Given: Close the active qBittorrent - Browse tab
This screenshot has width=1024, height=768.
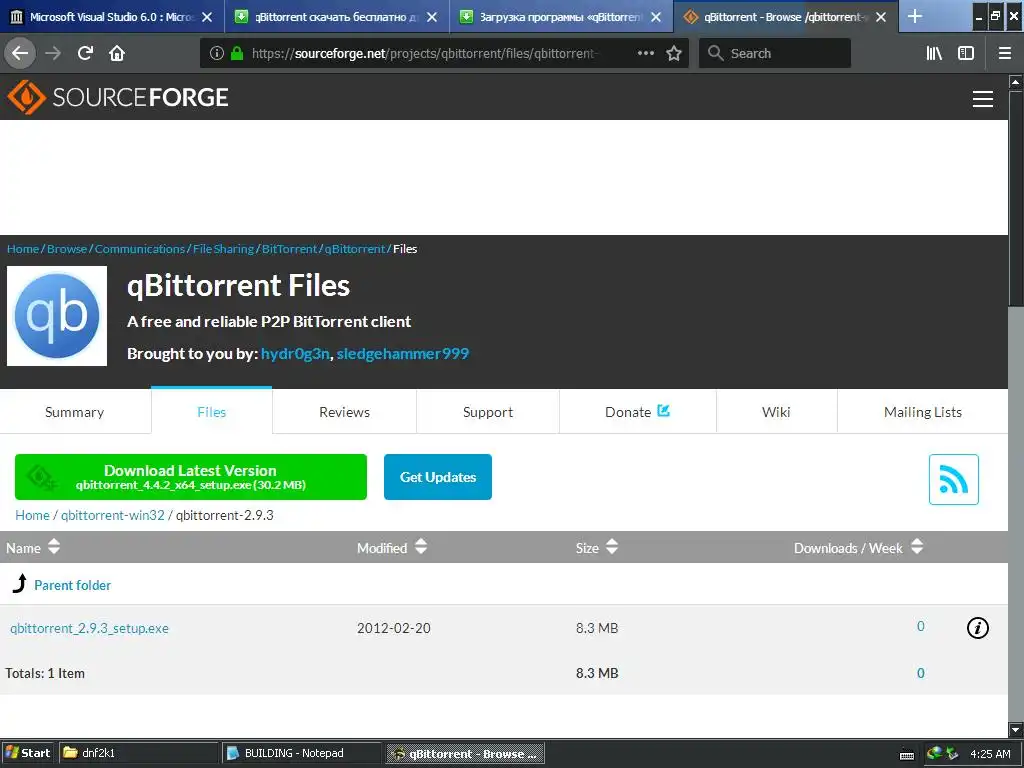Looking at the screenshot, I should point(881,17).
